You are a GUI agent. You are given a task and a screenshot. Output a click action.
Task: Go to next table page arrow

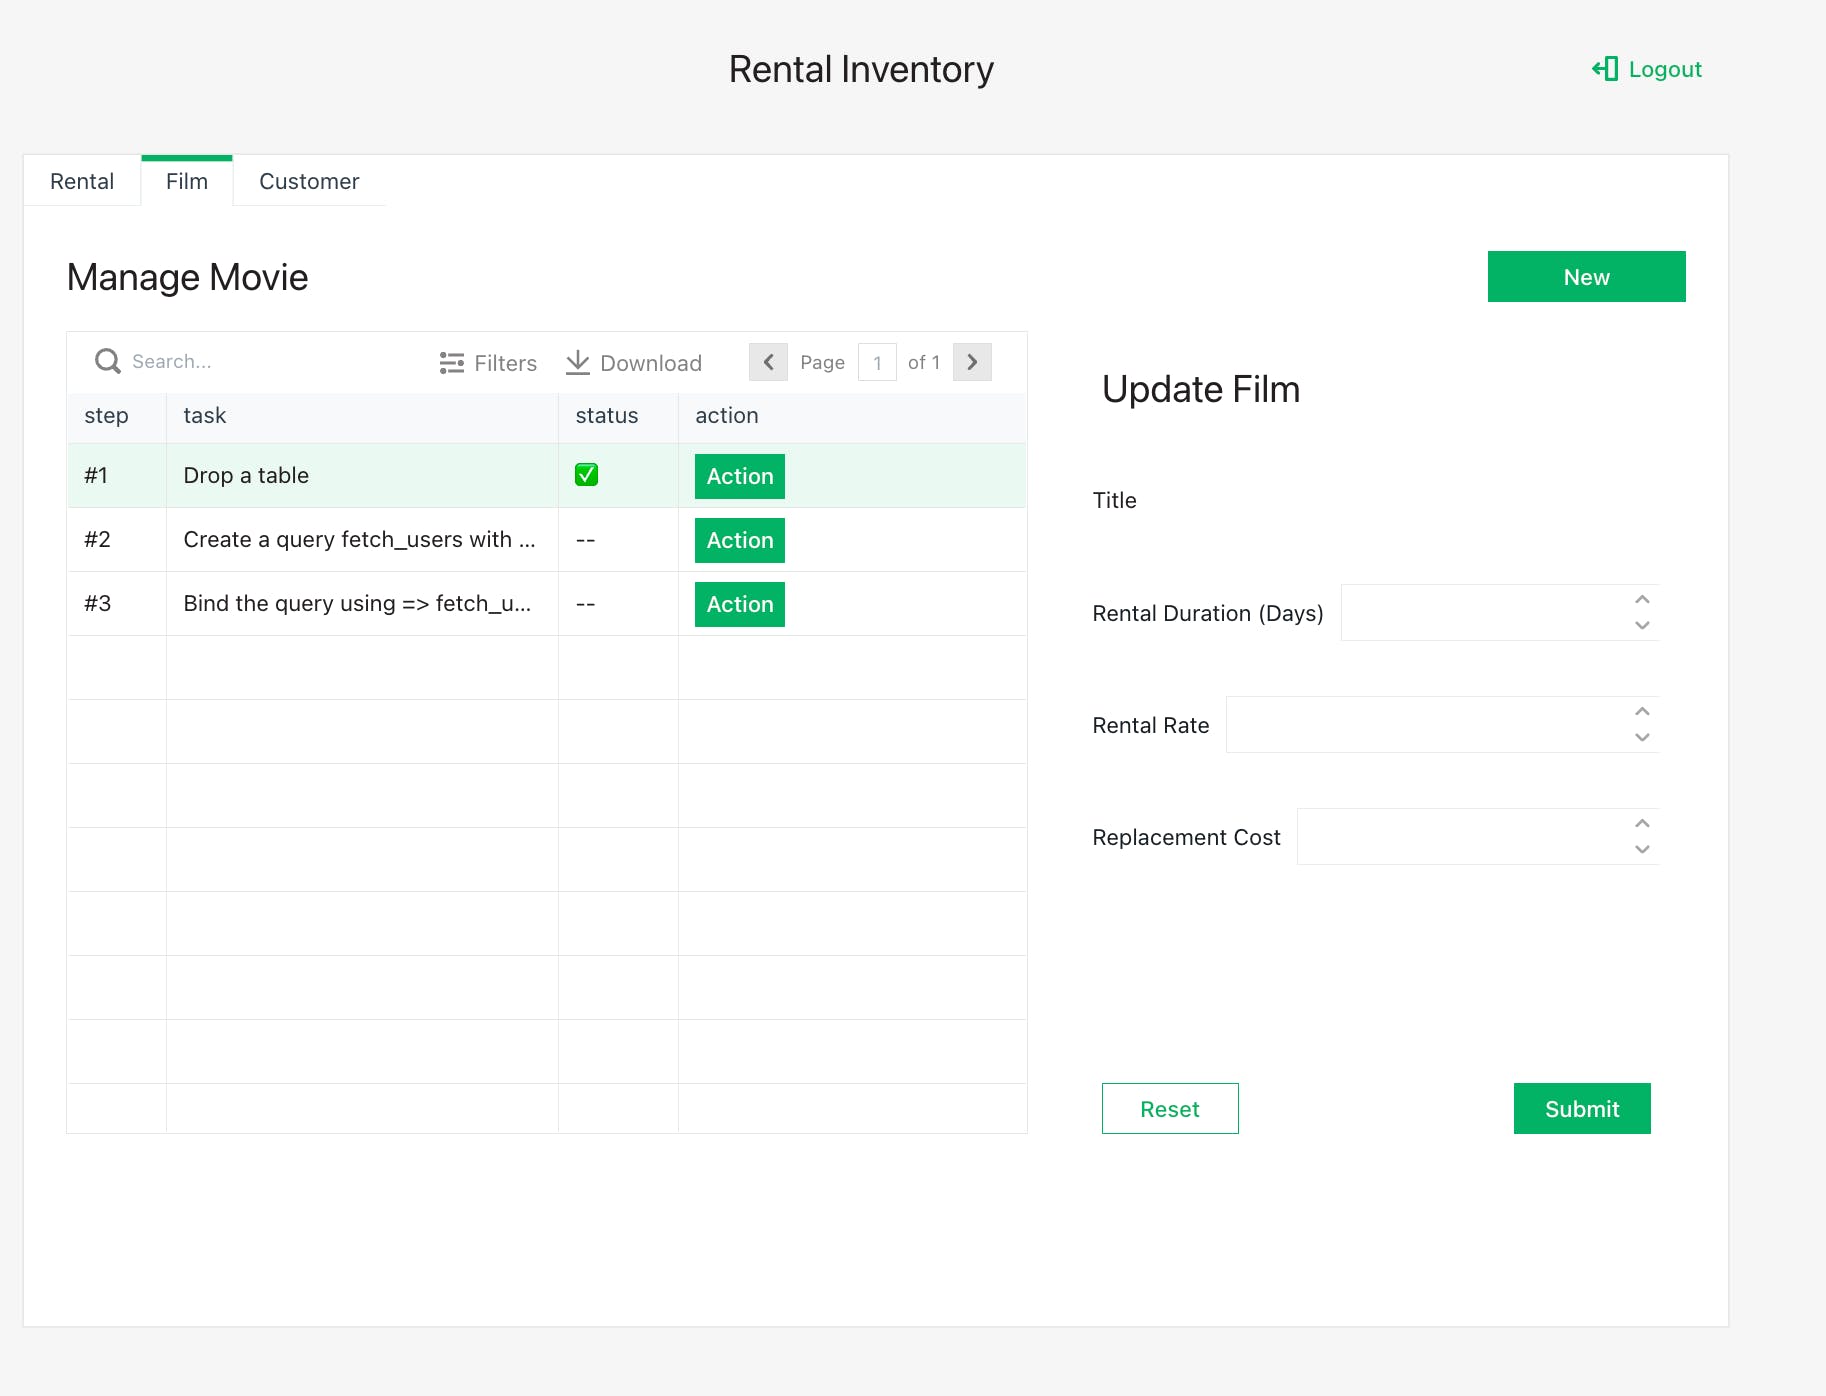coord(972,362)
